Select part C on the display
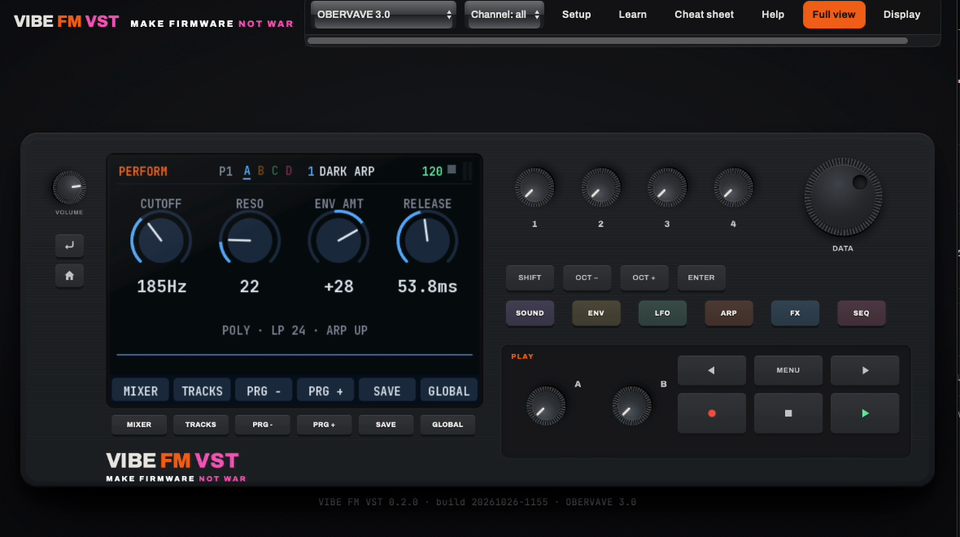This screenshot has height=537, width=960. click(x=275, y=171)
